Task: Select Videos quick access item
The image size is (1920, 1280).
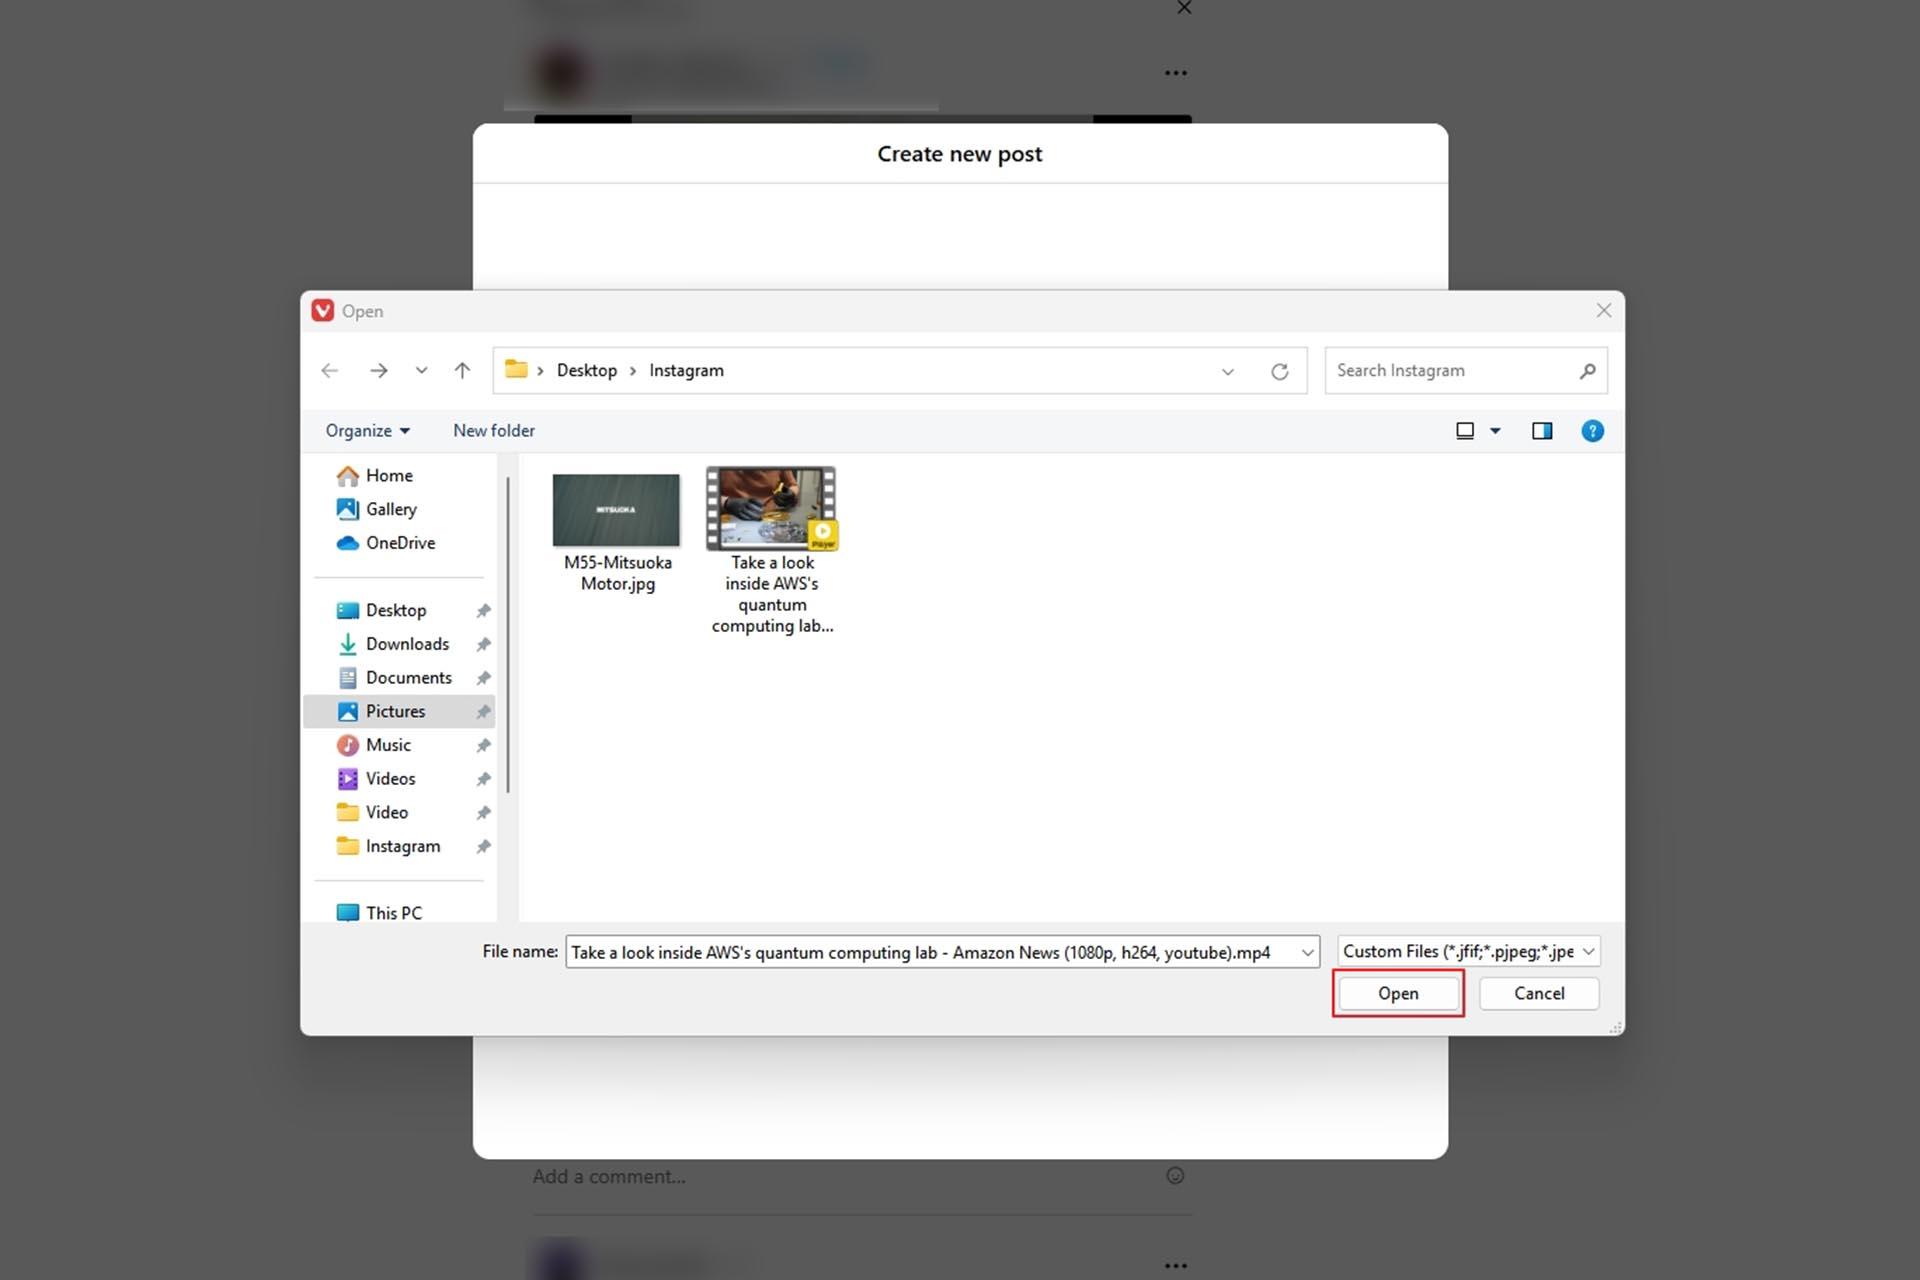Action: 390,779
